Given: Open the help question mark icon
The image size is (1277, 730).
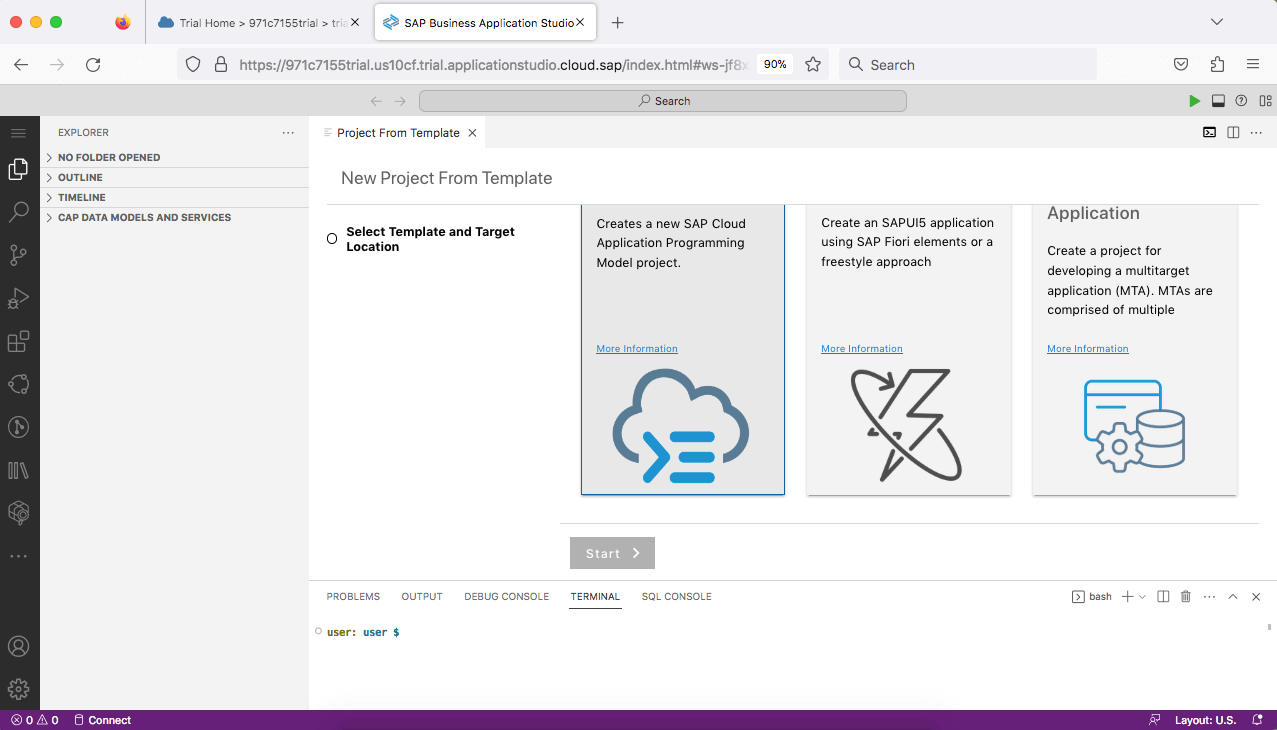Looking at the screenshot, I should pyautogui.click(x=1241, y=101).
